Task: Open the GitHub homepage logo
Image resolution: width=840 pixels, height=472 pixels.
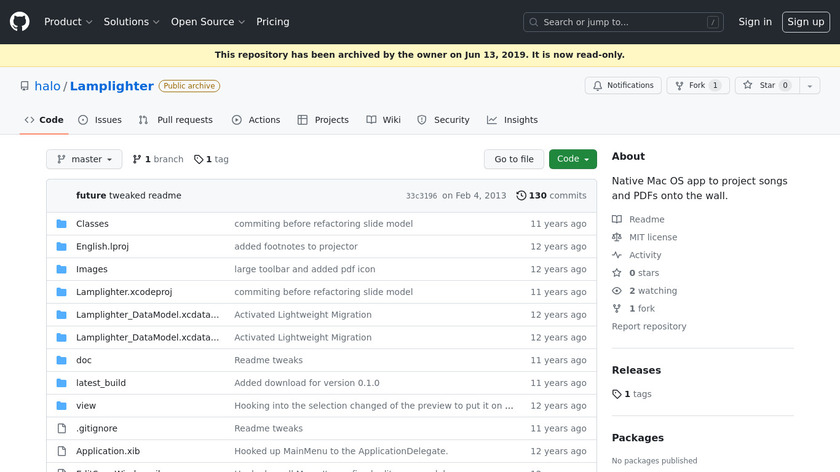Action: [20, 22]
